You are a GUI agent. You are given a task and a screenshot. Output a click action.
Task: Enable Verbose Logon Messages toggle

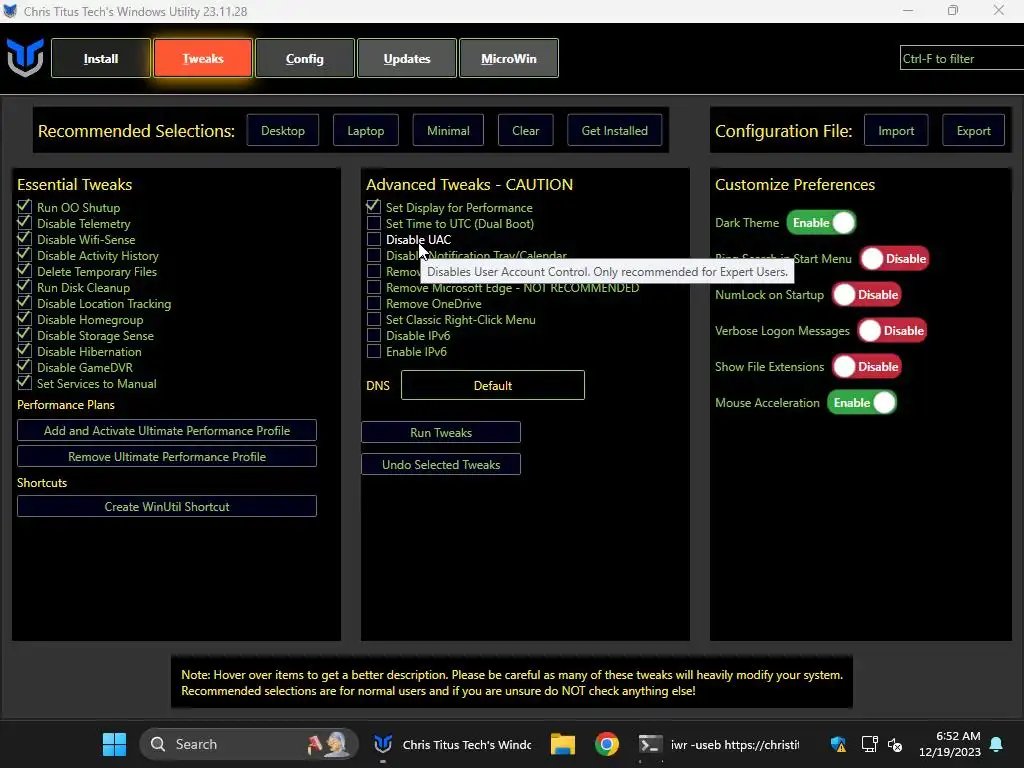pos(892,330)
